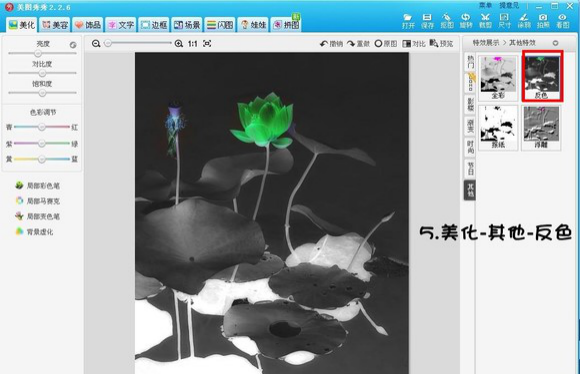Click the 特效展示 breadcrumb text

486,43
